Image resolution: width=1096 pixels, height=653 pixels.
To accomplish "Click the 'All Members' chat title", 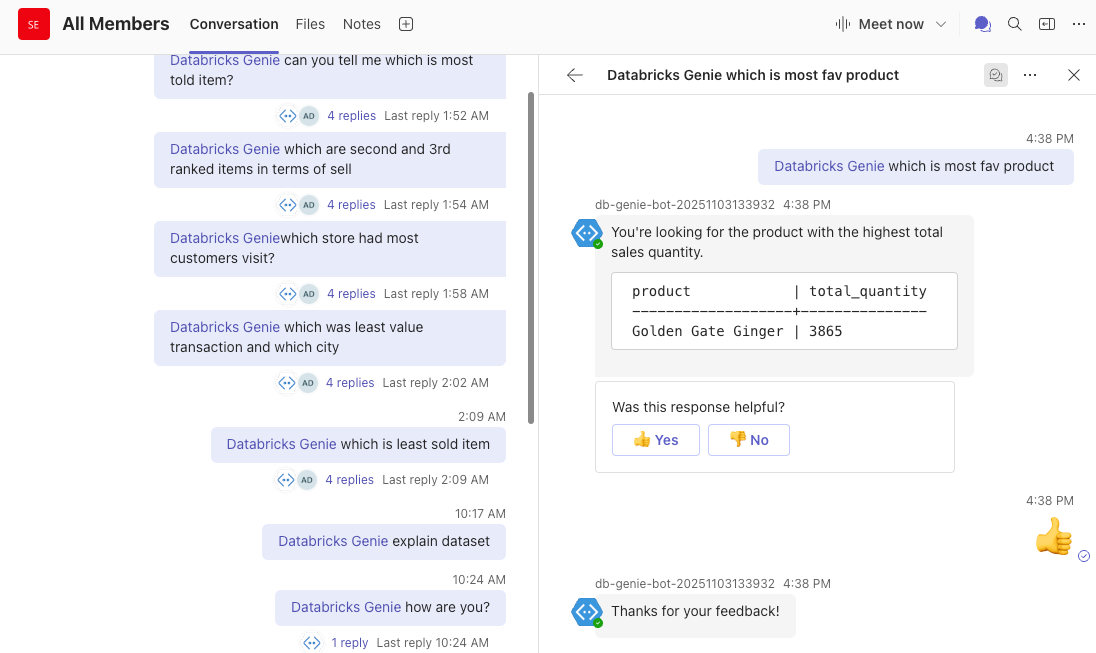I will point(116,24).
